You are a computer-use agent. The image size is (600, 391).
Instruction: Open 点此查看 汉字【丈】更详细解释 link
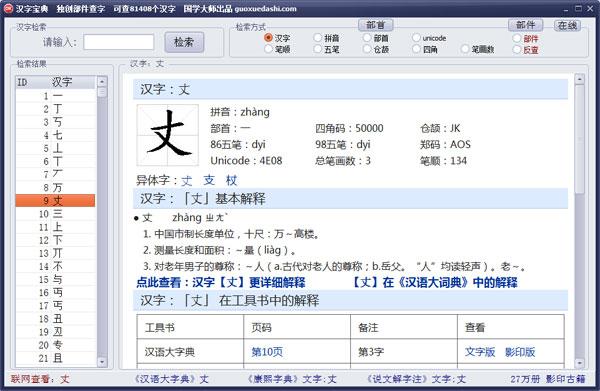(x=221, y=282)
